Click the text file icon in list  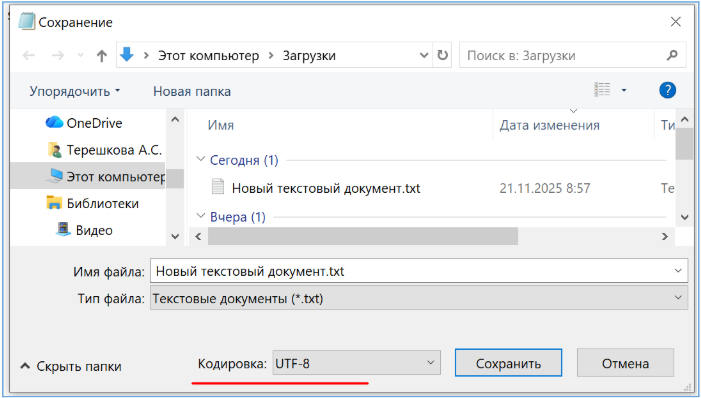pyautogui.click(x=218, y=187)
